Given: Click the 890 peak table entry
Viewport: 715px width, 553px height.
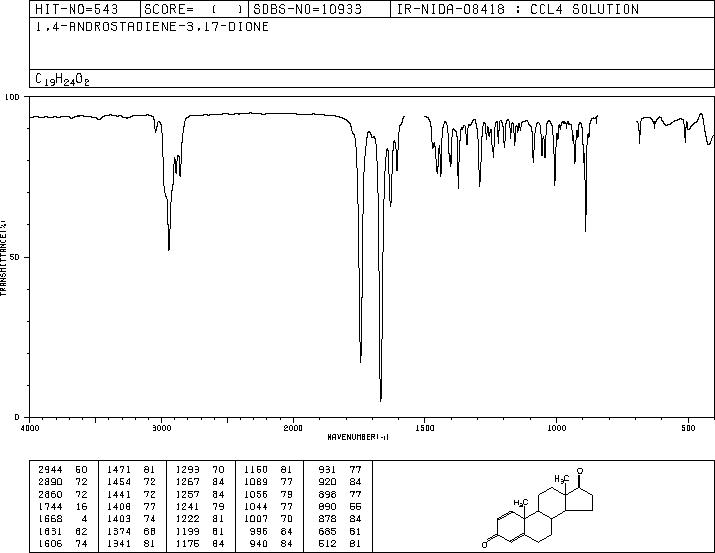Looking at the screenshot, I should click(340, 506).
